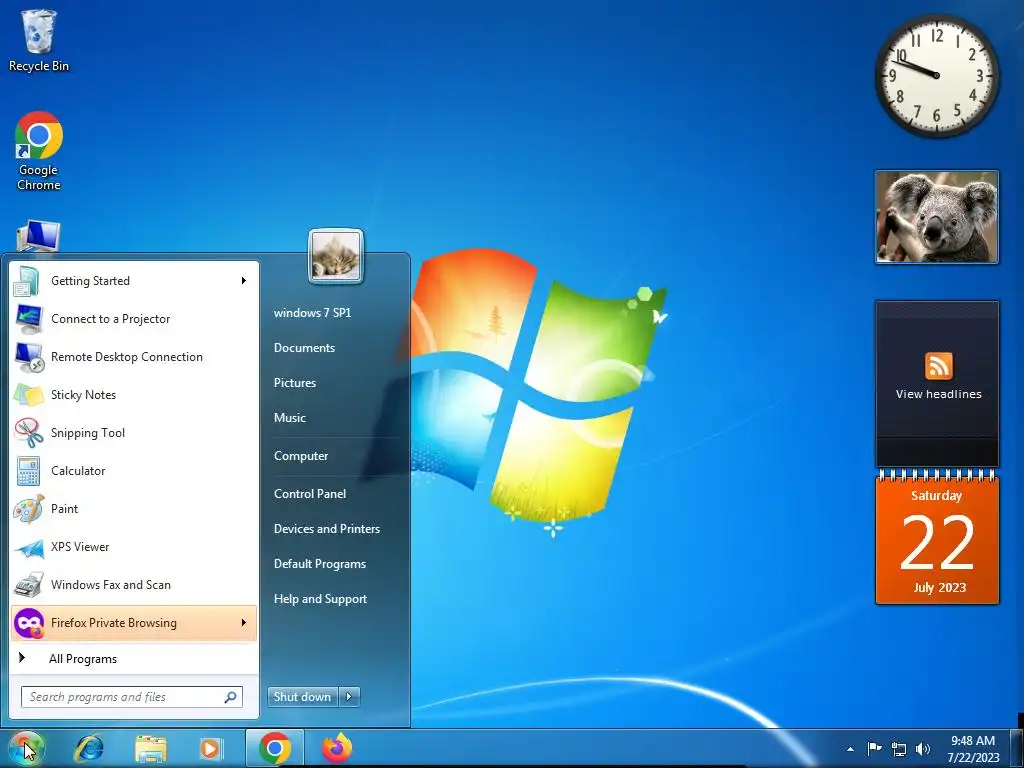This screenshot has width=1024, height=768.
Task: Click the analog clock gadget
Action: 936,75
